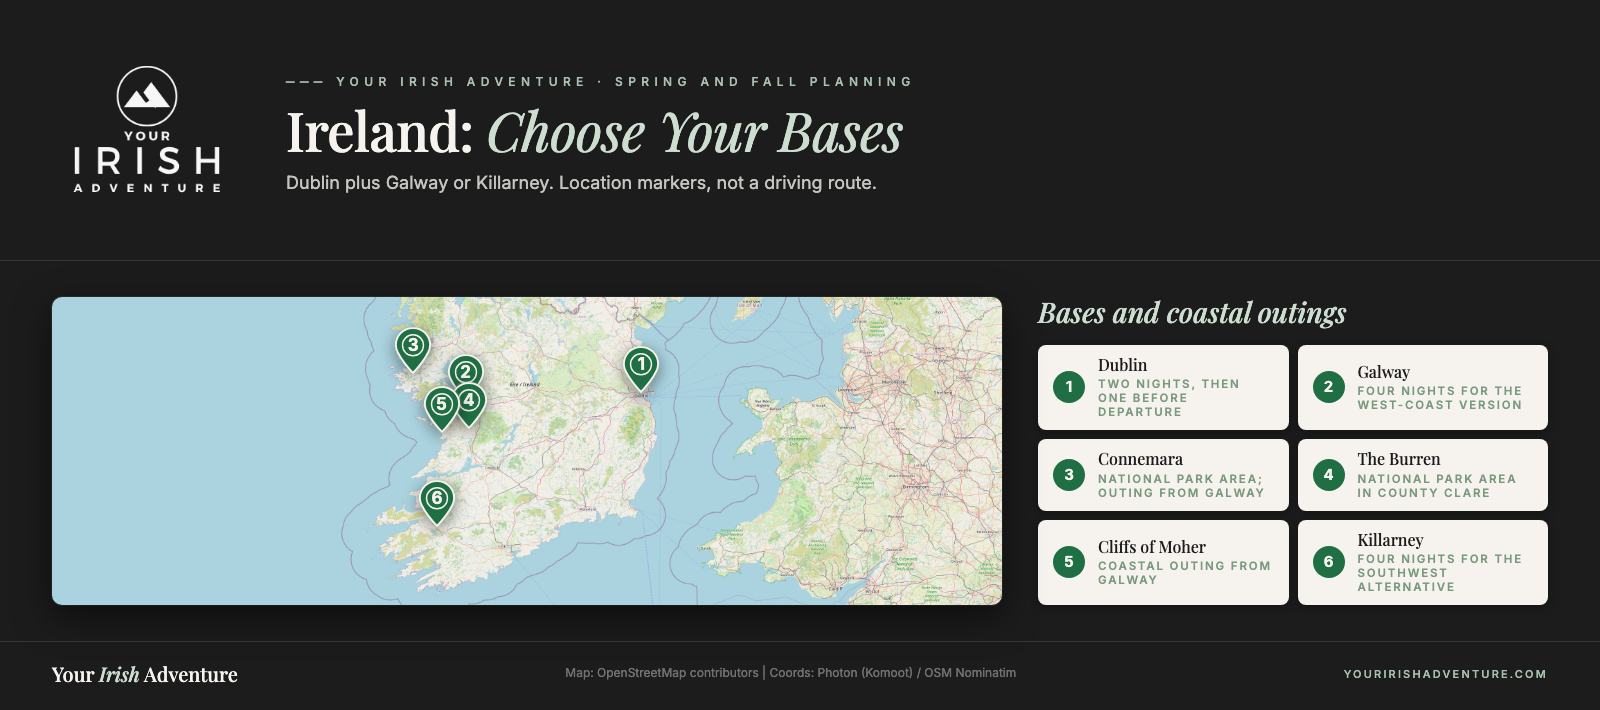
Task: Click 'COASTAL OUTING FROM GALWAY' text
Action: [1185, 573]
